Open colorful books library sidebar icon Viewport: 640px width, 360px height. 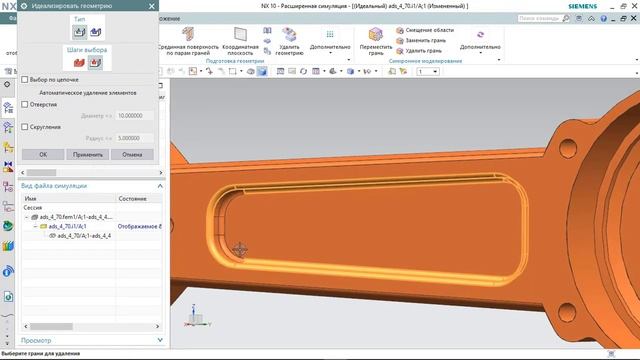pos(8,246)
